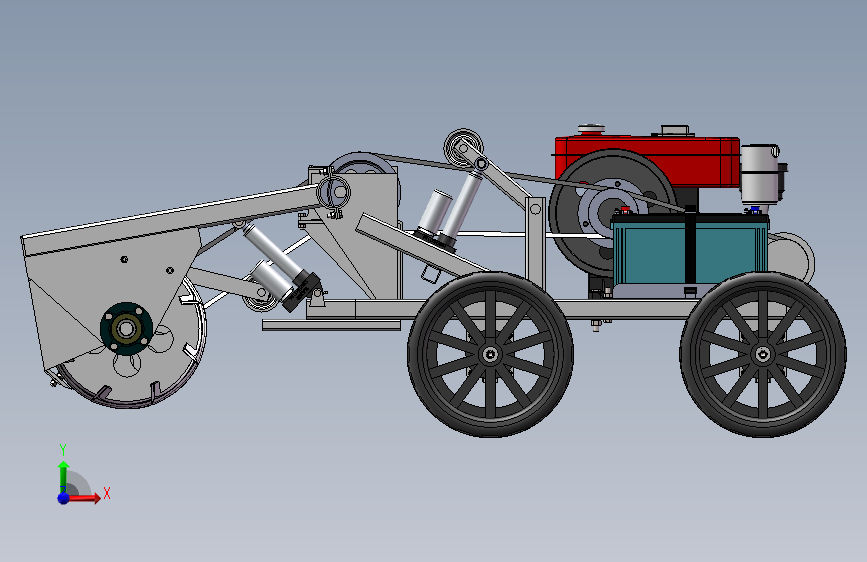
Task: Select the dark green bearing flange on the disc
Action: tap(126, 329)
